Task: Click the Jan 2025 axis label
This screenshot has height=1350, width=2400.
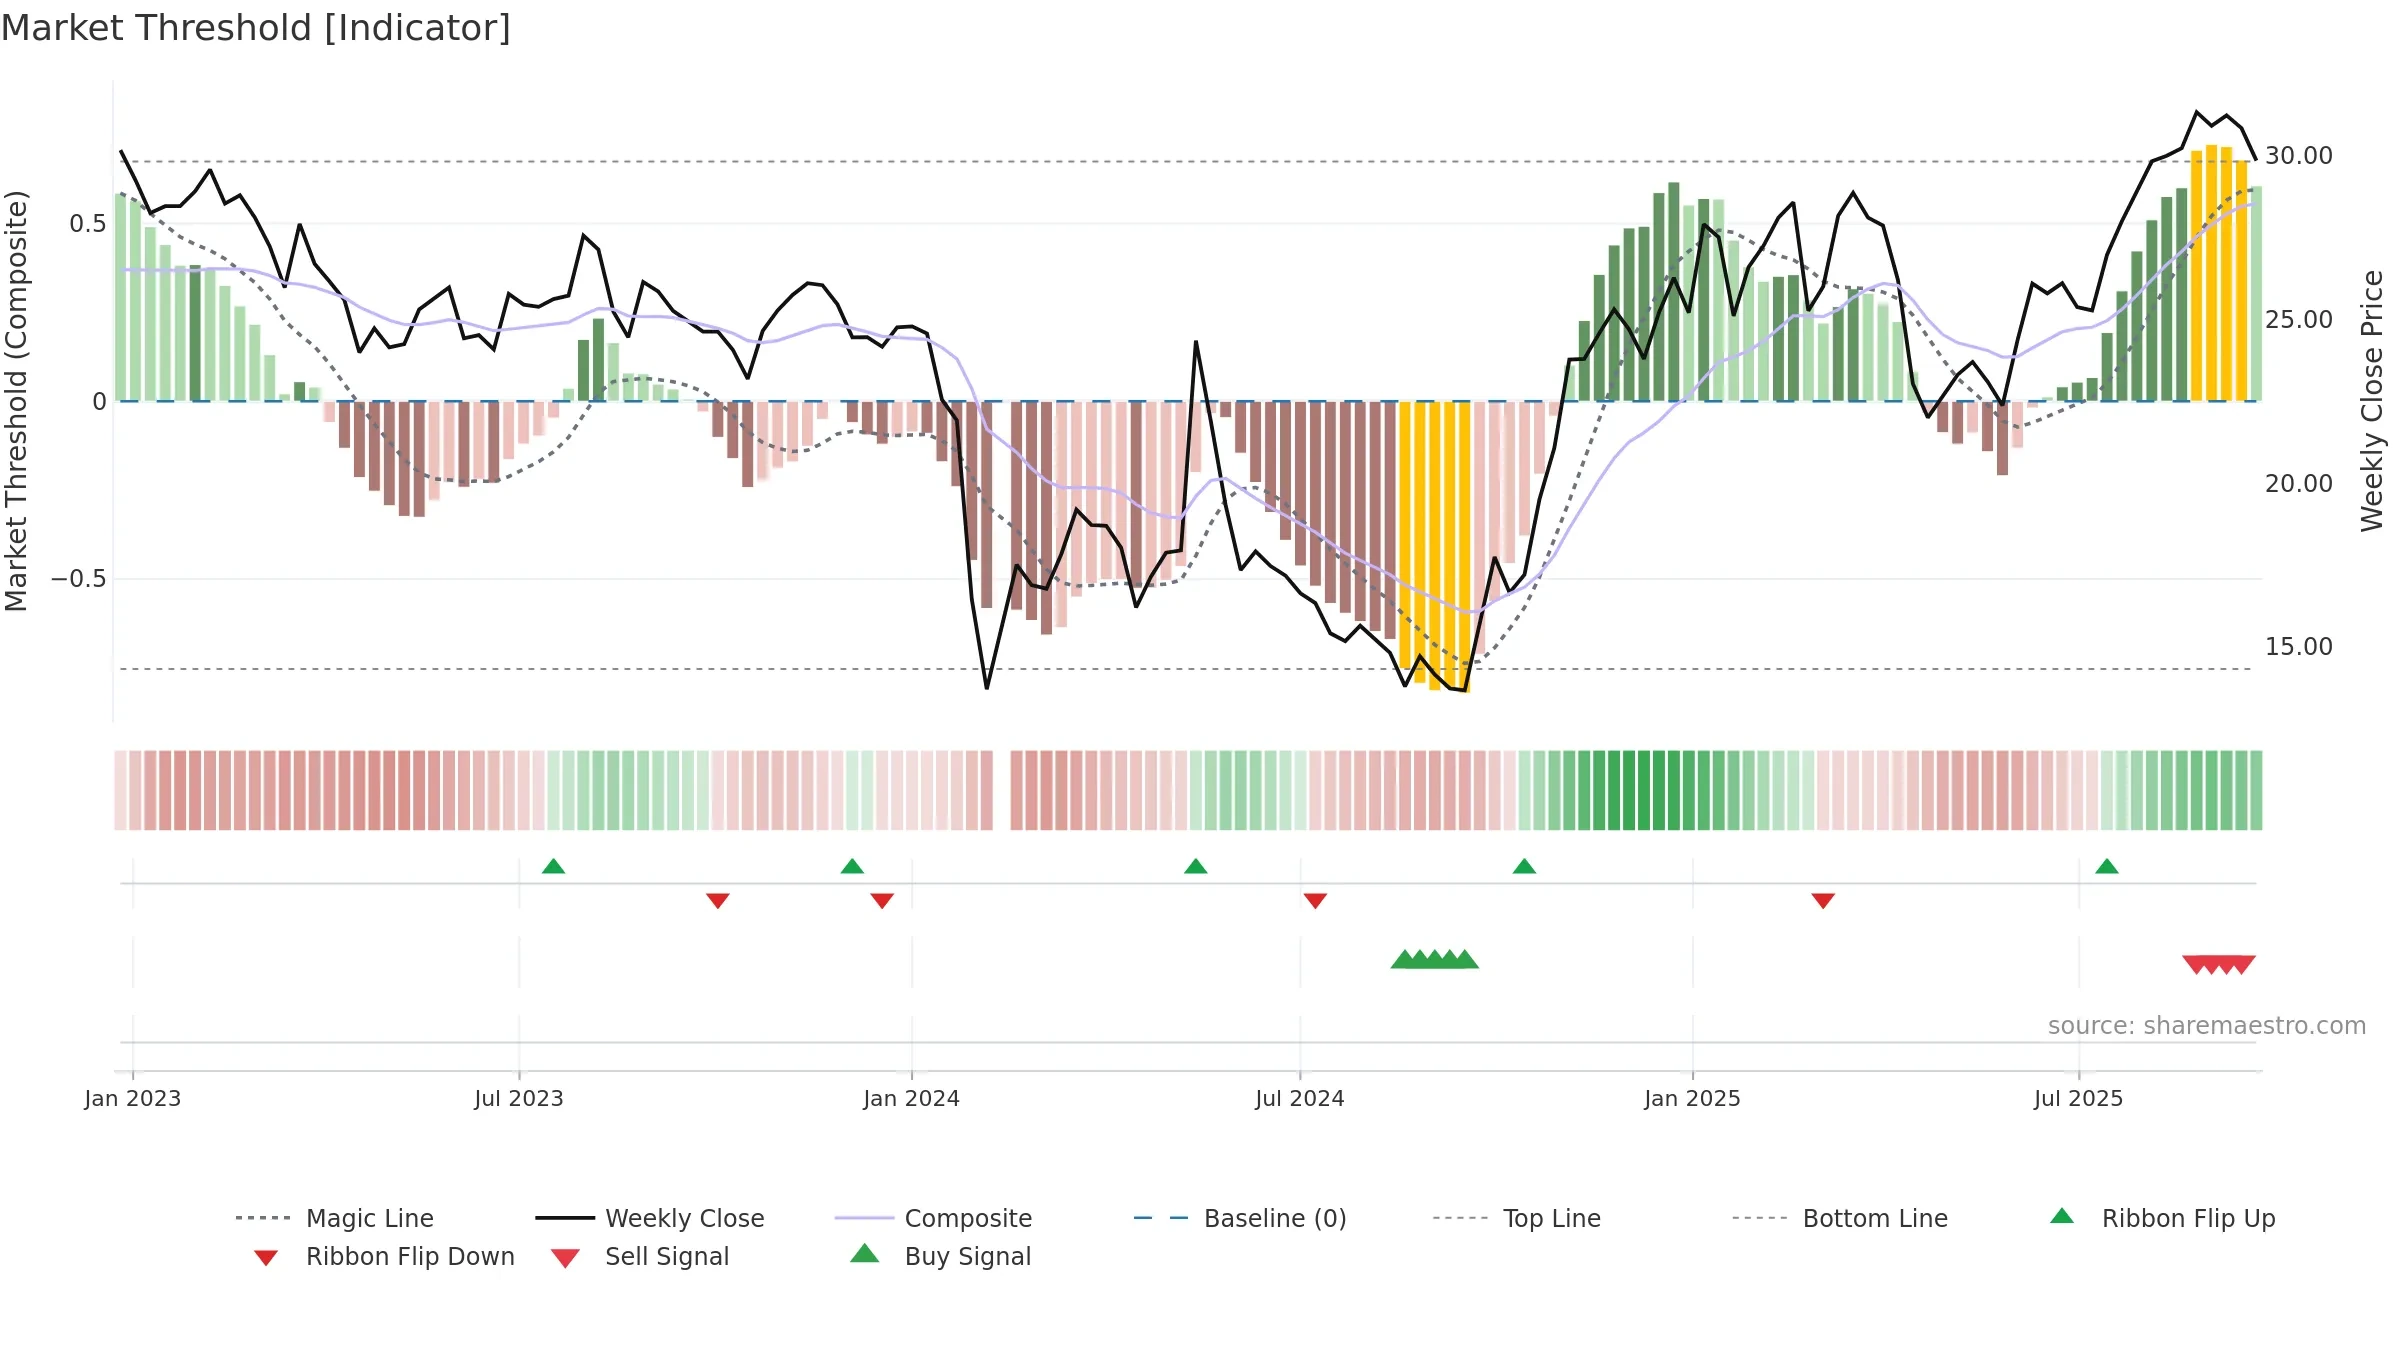Action: tap(1693, 1098)
